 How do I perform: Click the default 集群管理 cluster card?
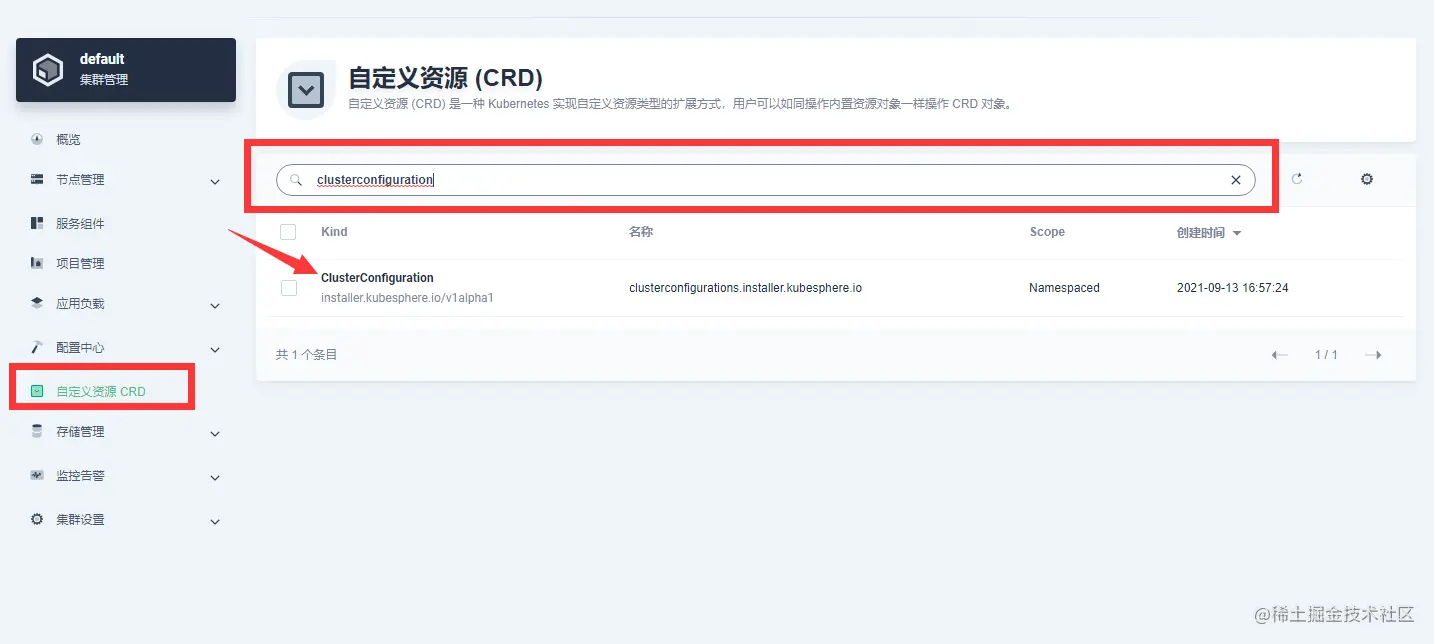(126, 70)
